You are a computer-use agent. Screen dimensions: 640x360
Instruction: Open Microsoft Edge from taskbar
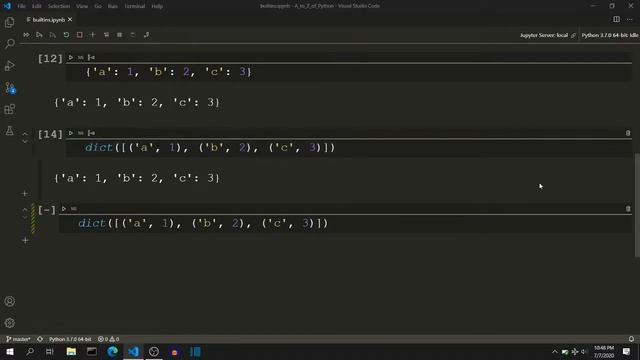point(113,352)
